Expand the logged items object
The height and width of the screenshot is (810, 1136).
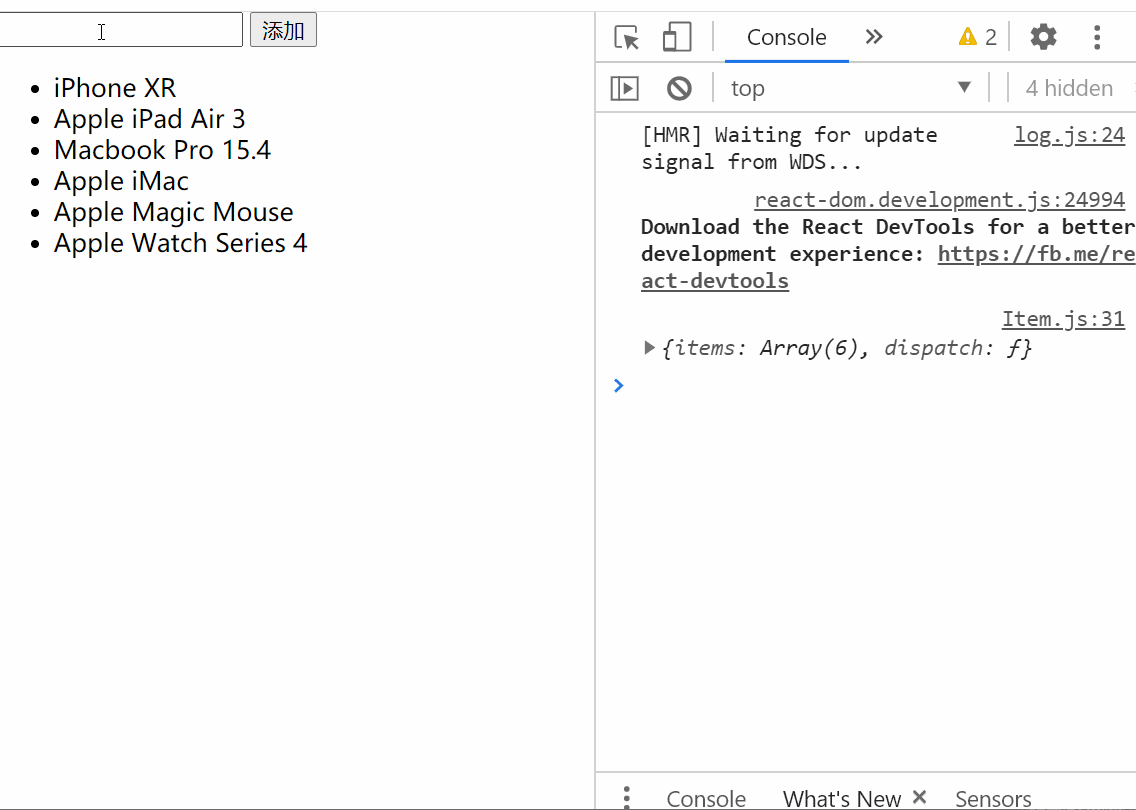pyautogui.click(x=649, y=348)
